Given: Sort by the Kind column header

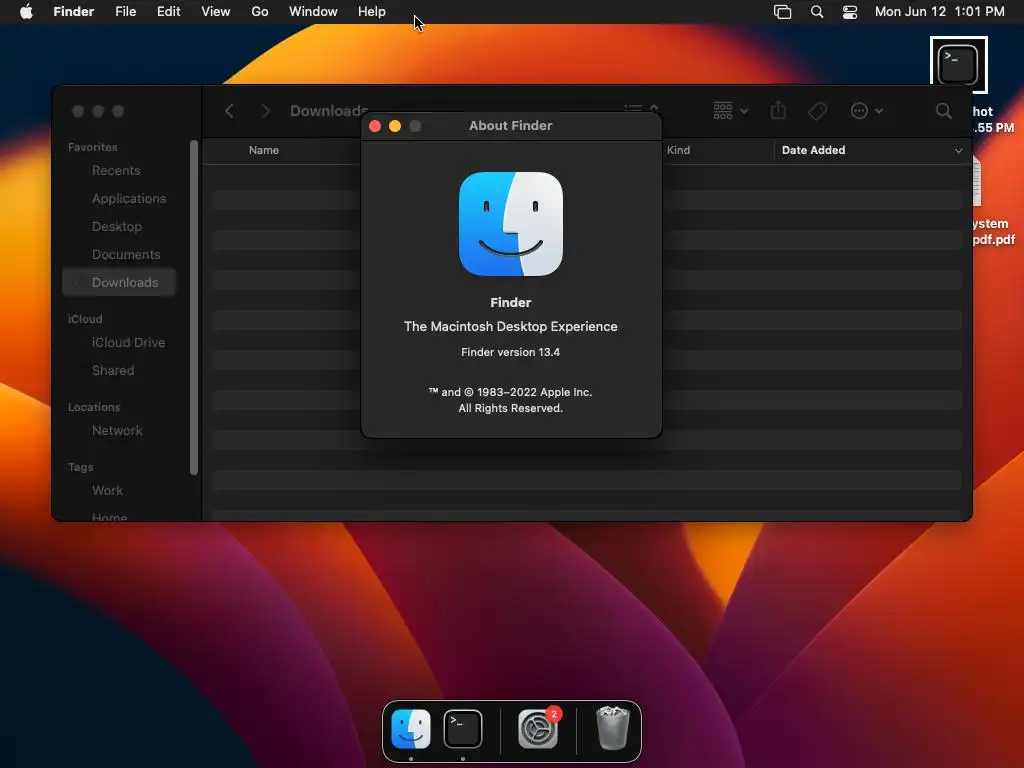Looking at the screenshot, I should (x=678, y=150).
